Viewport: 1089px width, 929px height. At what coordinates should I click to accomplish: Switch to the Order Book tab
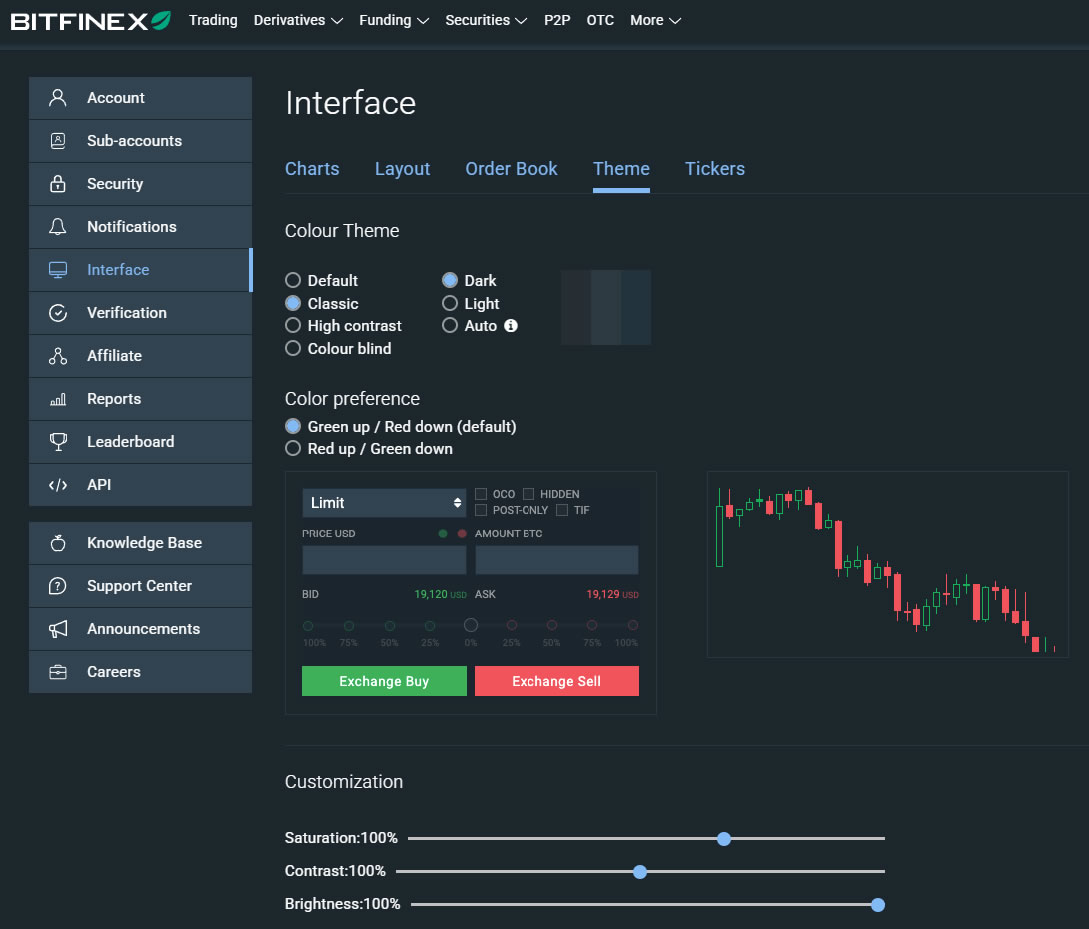pyautogui.click(x=511, y=169)
